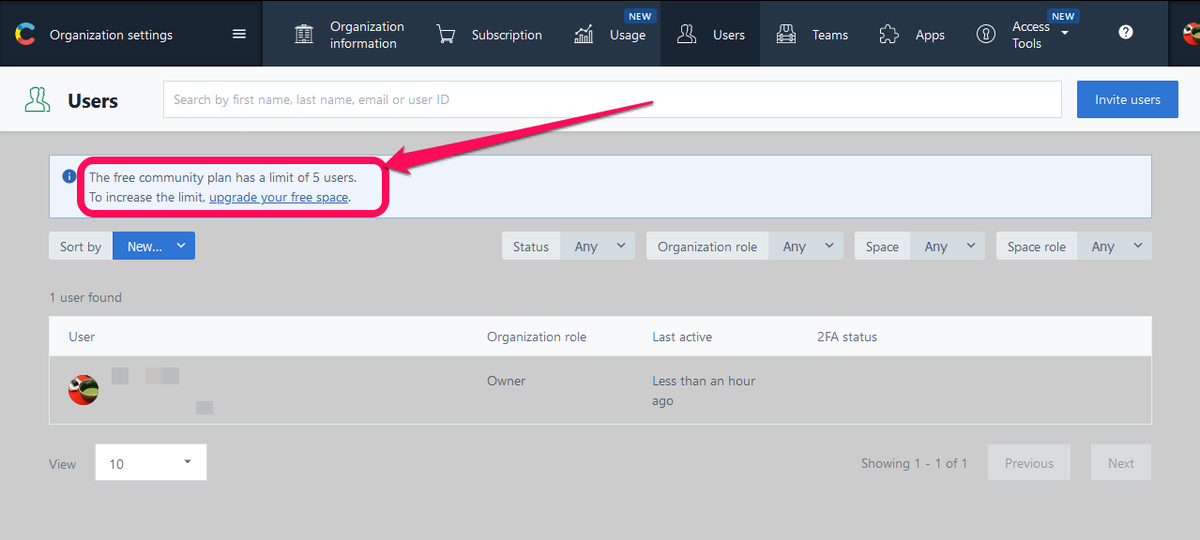The width and height of the screenshot is (1200, 540).
Task: Click the Usage chart icon
Action: [584, 34]
